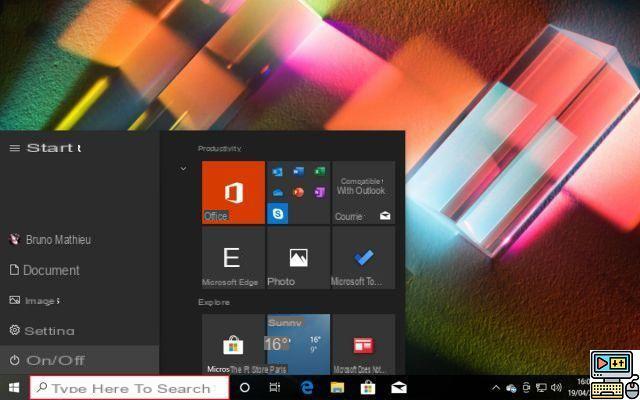Click the Windows Start button
The image size is (640, 400).
[x=14, y=388]
